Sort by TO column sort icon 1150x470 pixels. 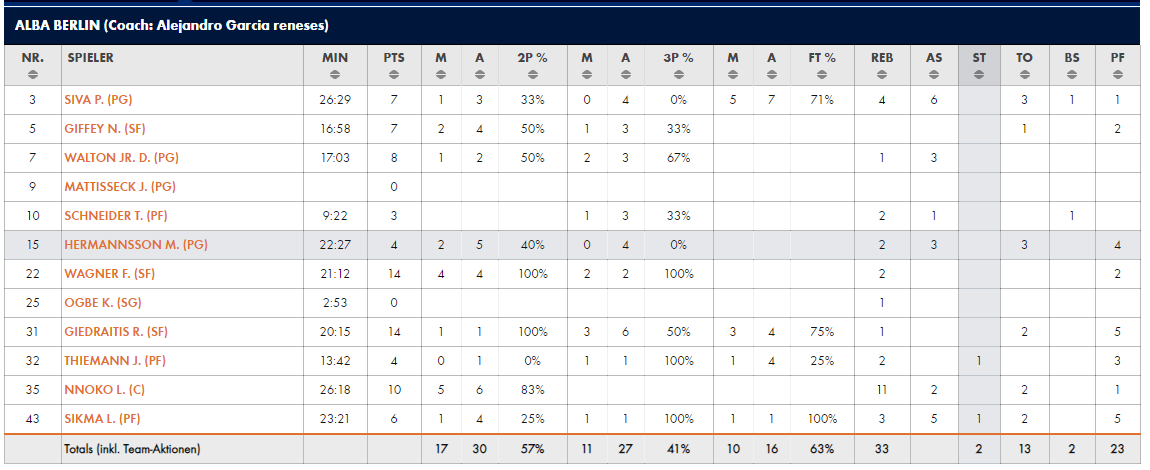pyautogui.click(x=1025, y=75)
